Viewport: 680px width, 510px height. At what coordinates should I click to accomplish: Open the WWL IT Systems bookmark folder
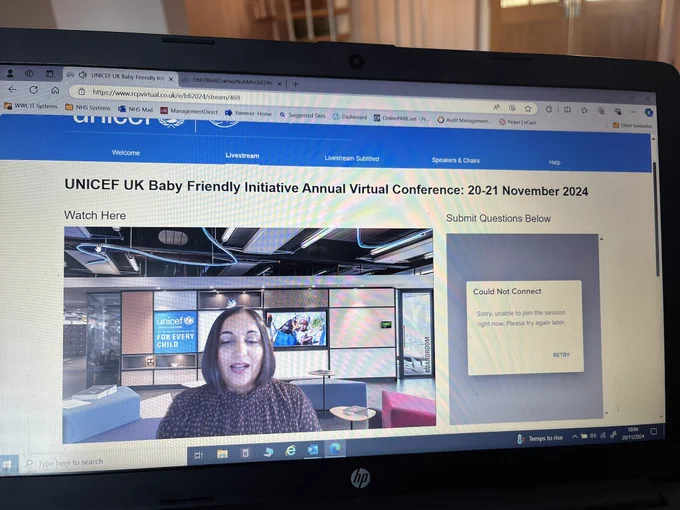click(x=30, y=105)
